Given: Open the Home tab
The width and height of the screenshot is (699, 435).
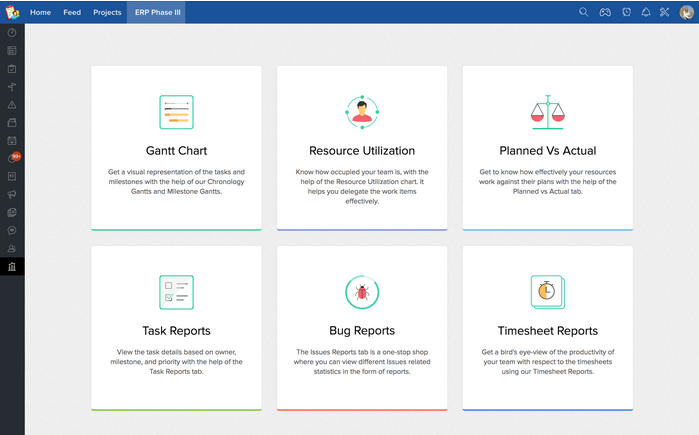Looking at the screenshot, I should (40, 12).
